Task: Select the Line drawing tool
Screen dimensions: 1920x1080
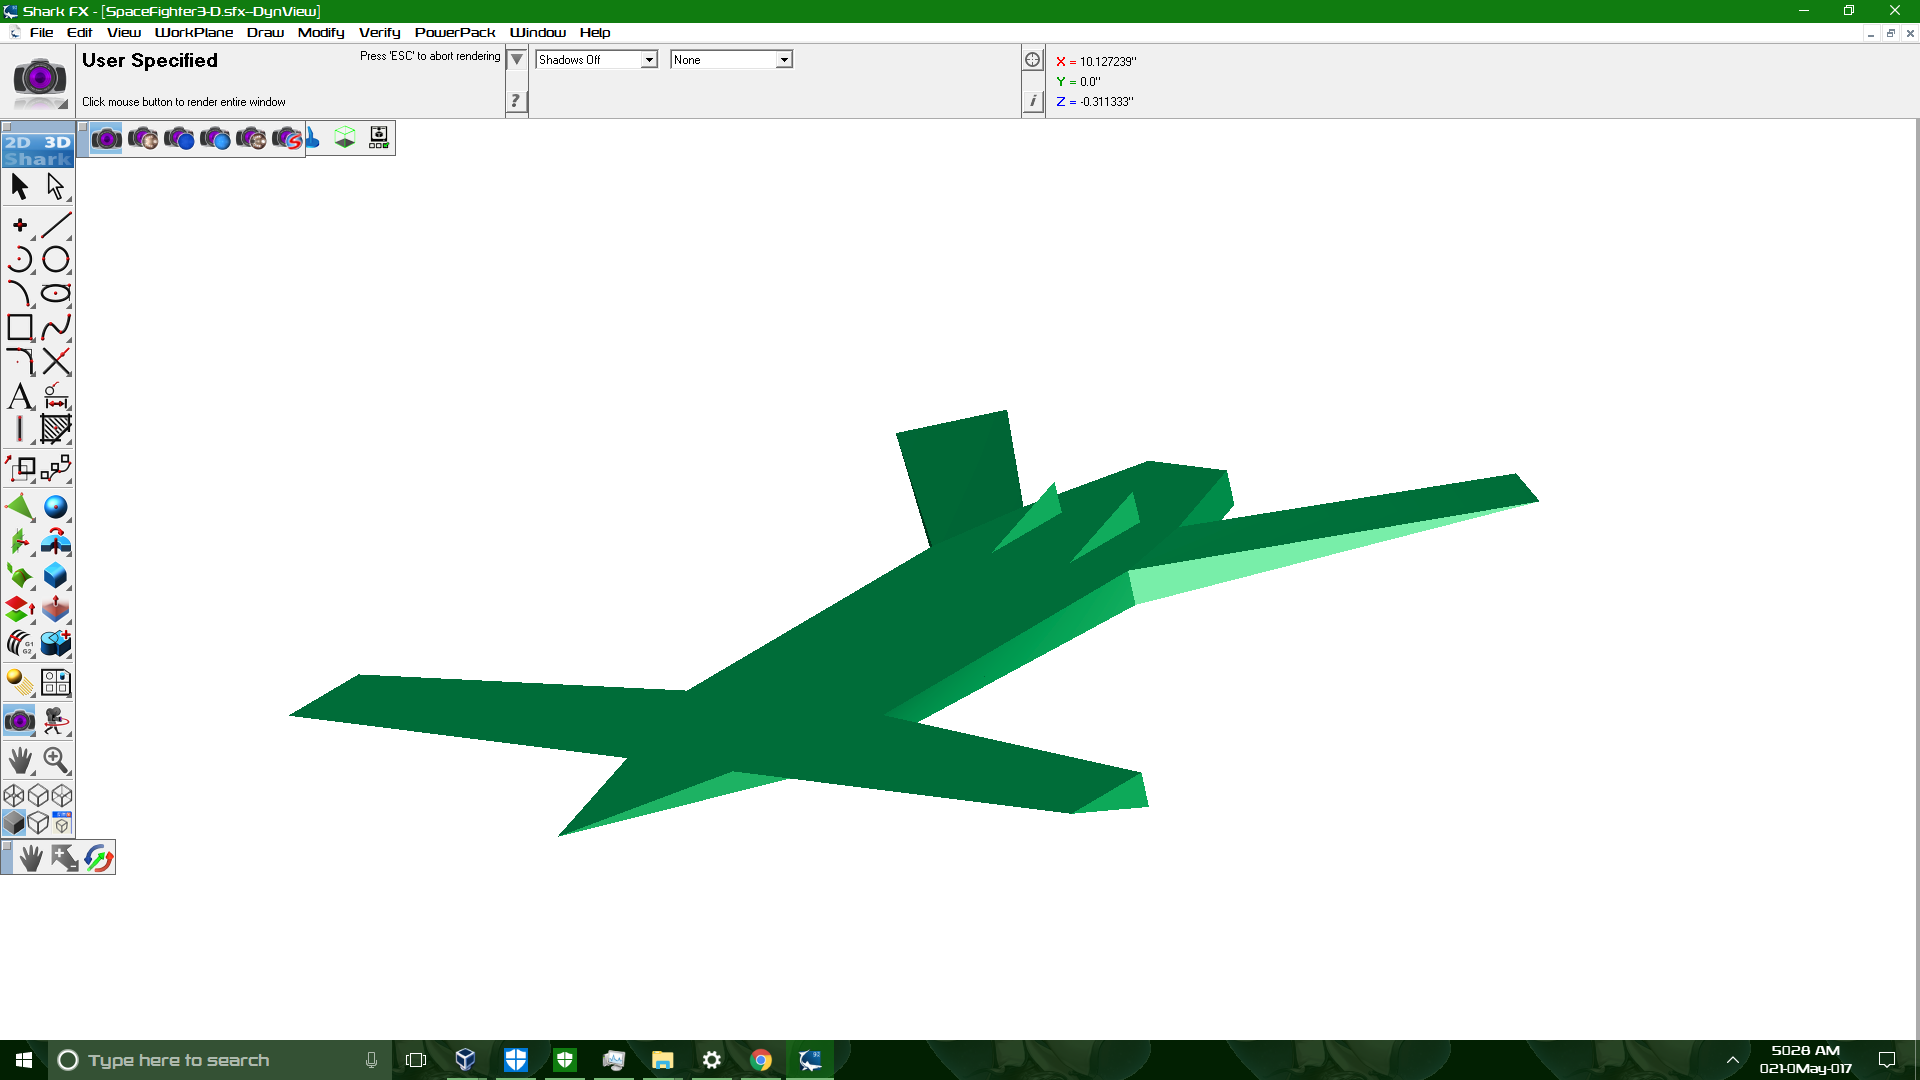Action: pyautogui.click(x=56, y=225)
